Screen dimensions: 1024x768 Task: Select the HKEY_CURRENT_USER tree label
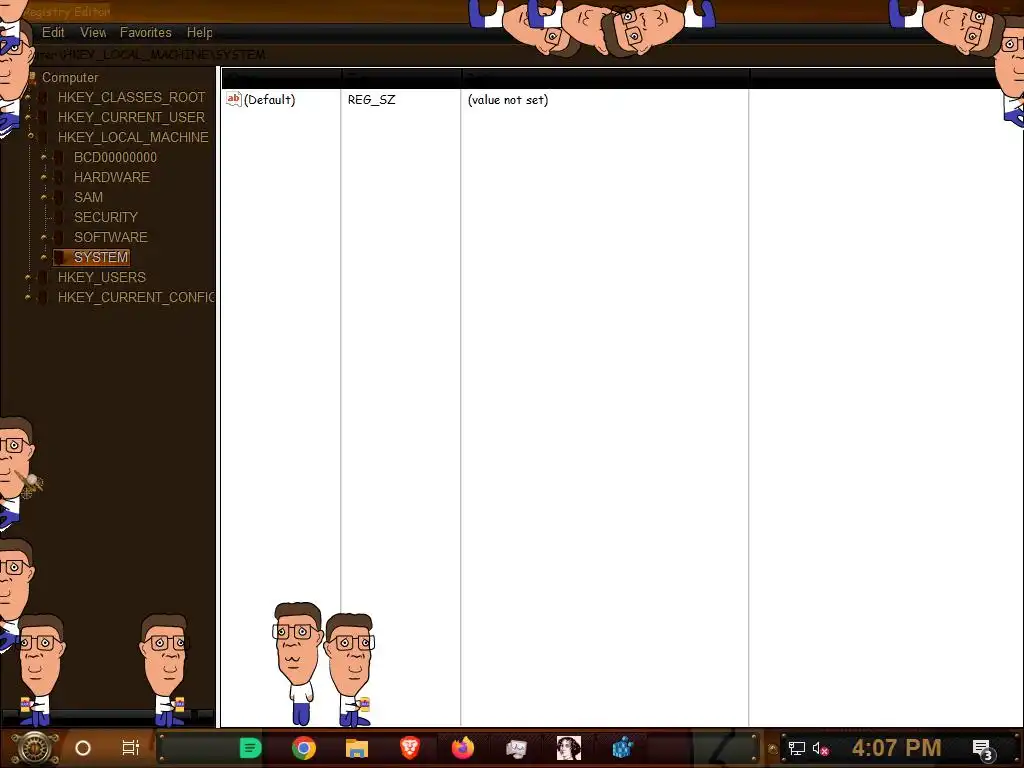131,118
